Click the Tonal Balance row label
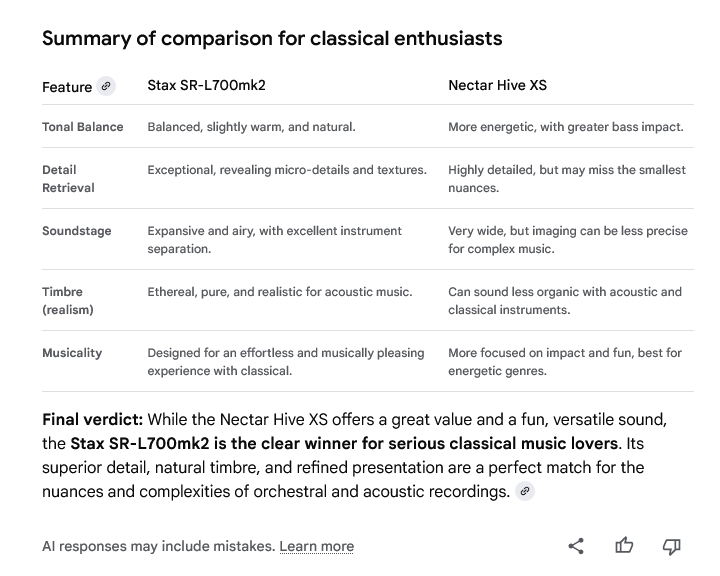 coord(83,127)
